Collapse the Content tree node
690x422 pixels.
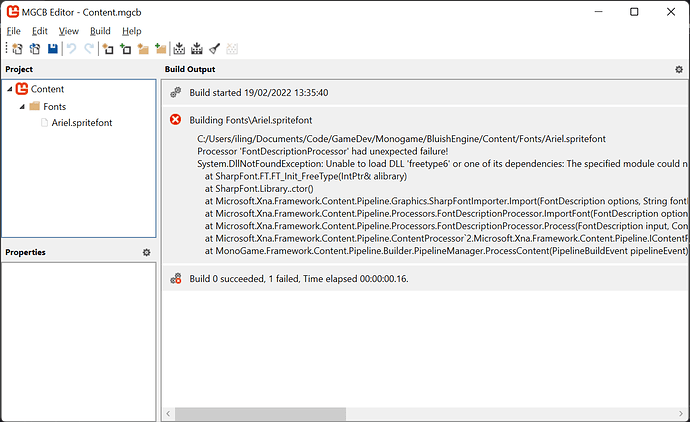coord(10,89)
